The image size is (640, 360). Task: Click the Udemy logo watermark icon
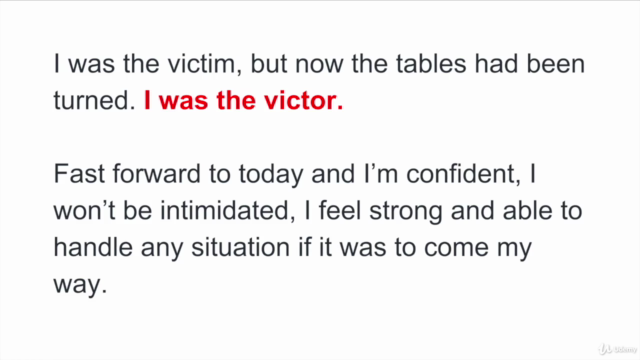tap(605, 349)
